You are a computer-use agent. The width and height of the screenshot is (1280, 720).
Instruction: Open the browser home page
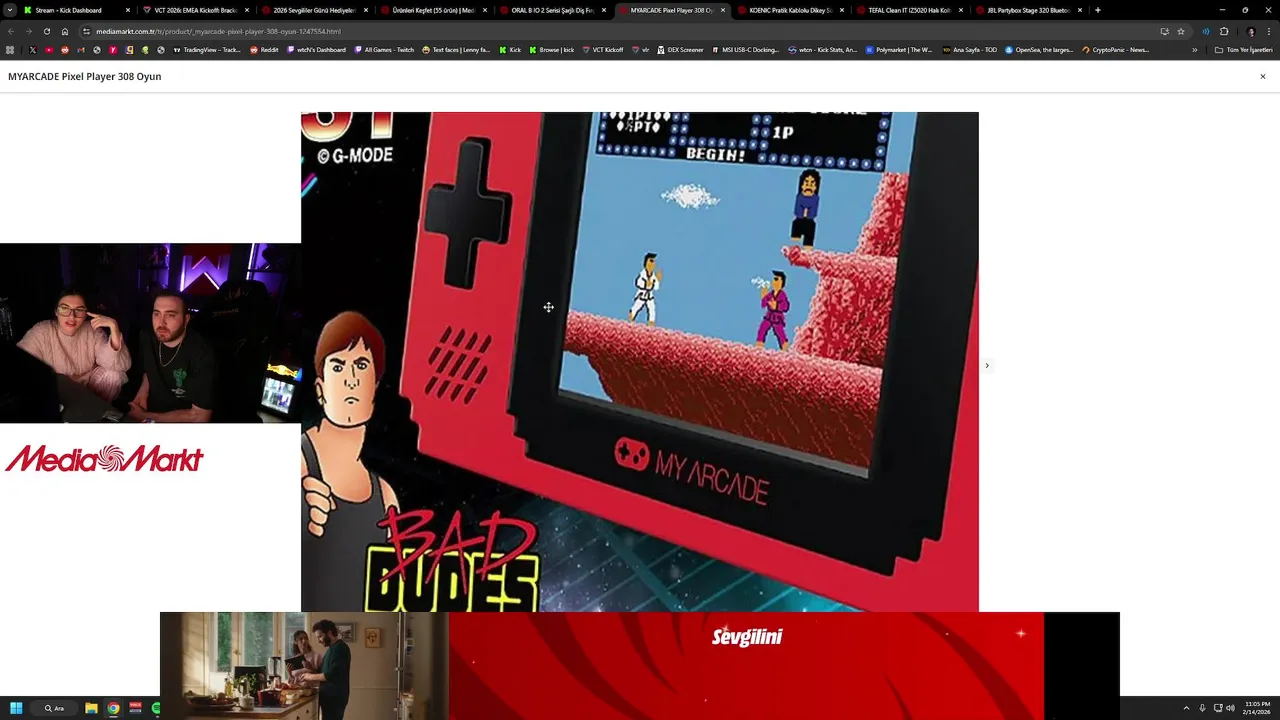[65, 31]
